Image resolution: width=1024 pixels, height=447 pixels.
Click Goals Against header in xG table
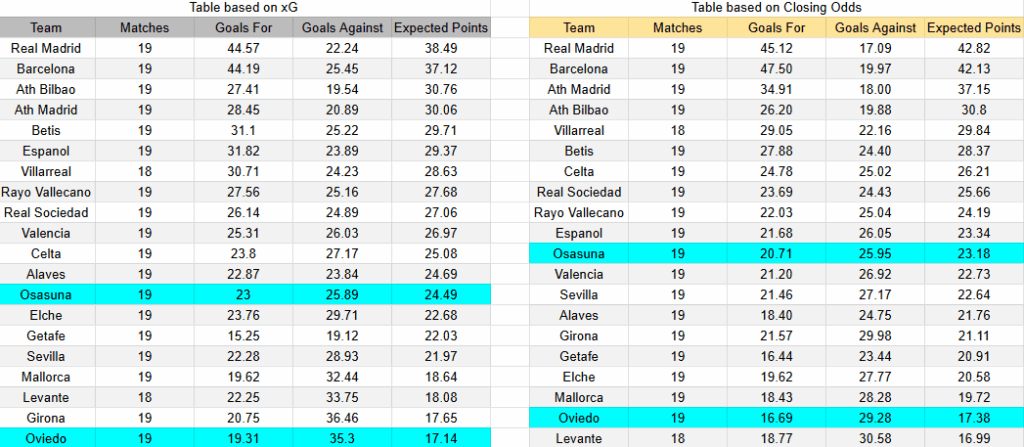[343, 28]
